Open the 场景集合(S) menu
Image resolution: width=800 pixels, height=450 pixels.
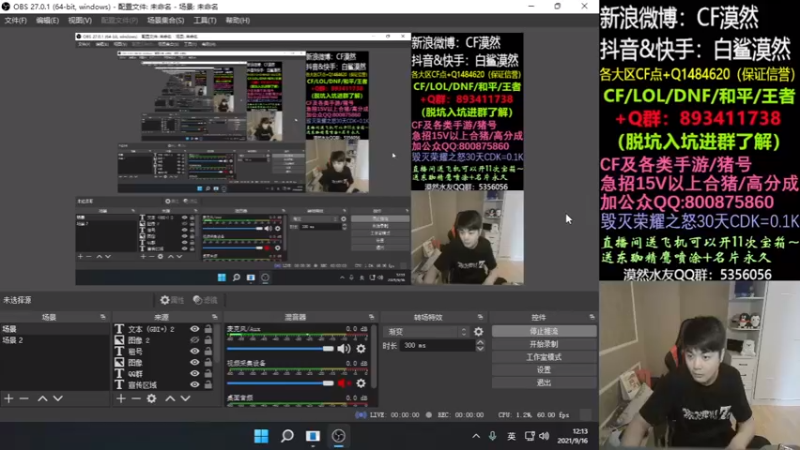(x=166, y=20)
